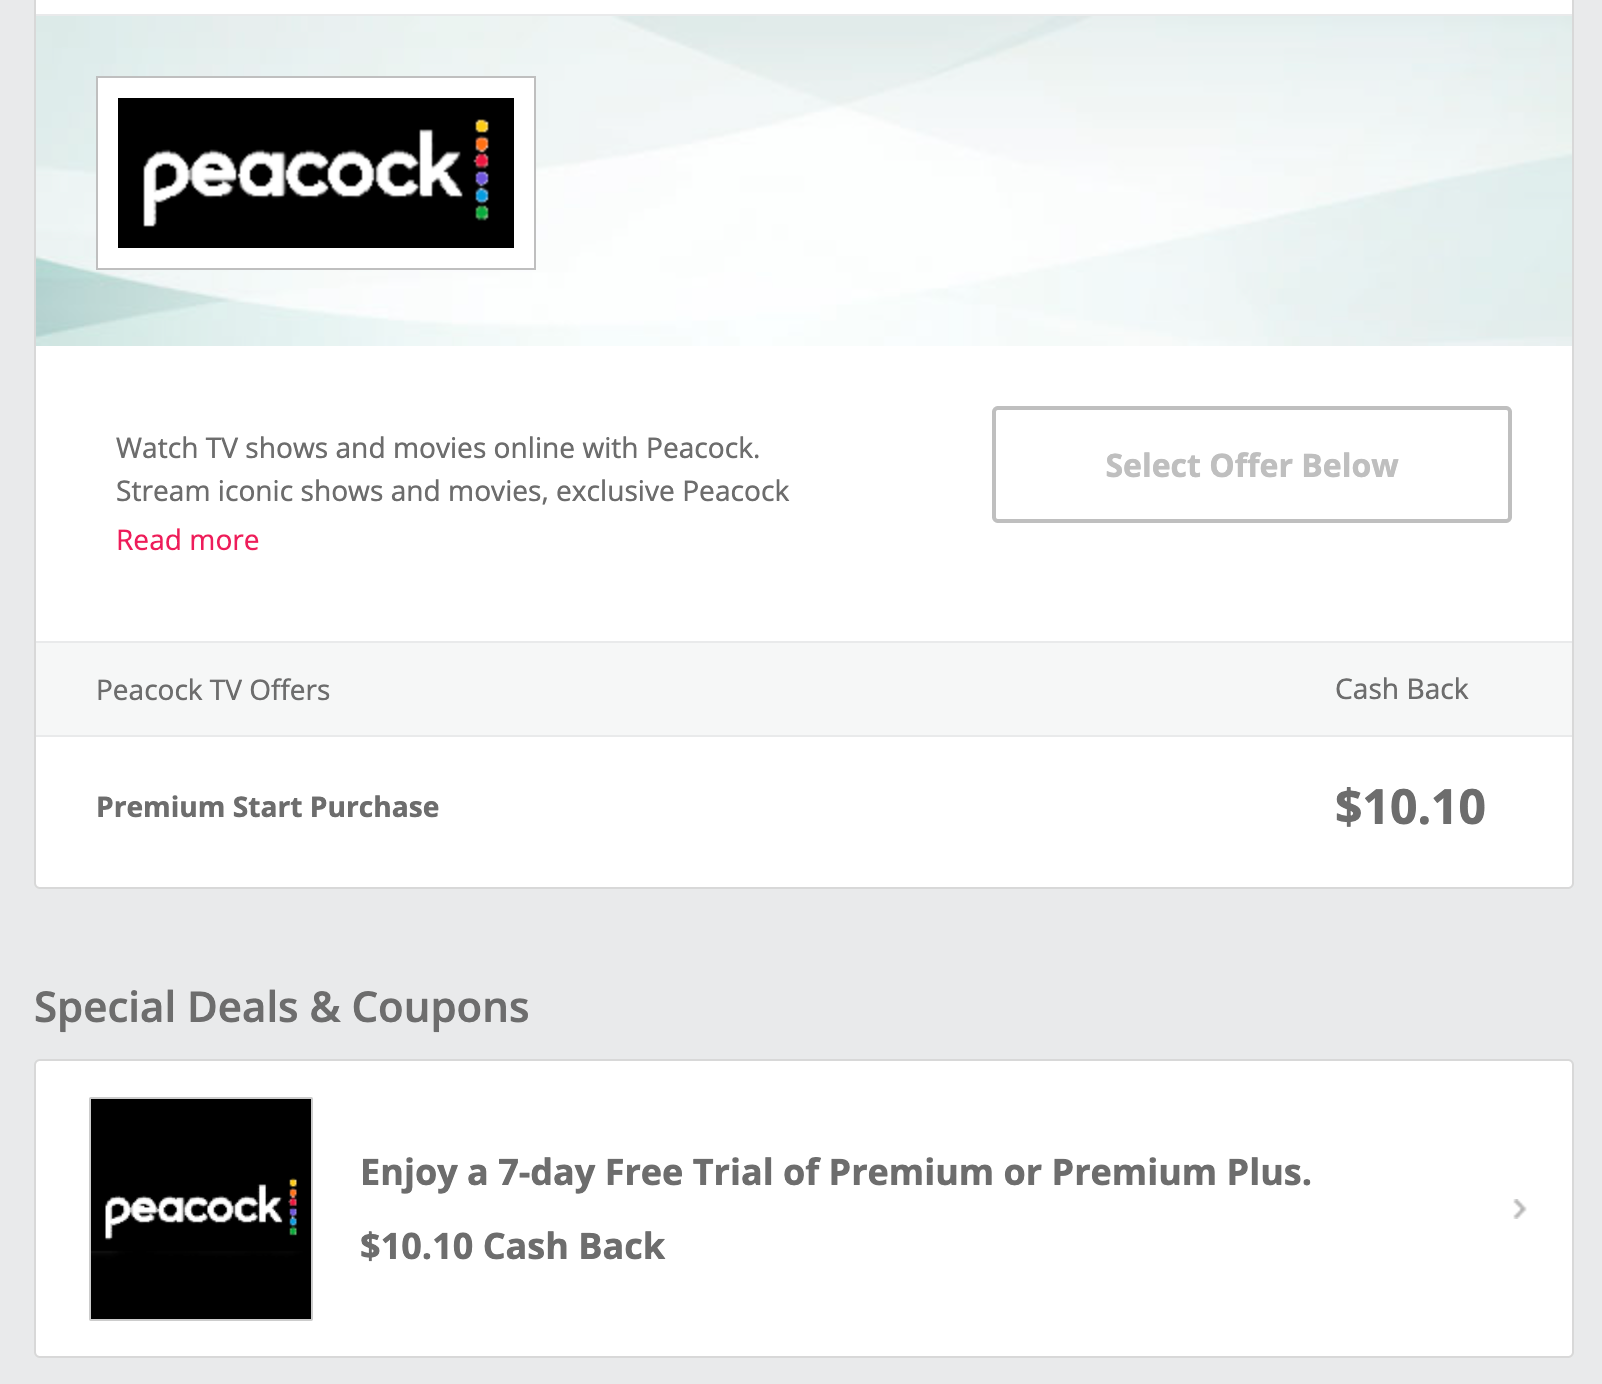Click the Select Offer Below button
The height and width of the screenshot is (1384, 1602).
point(1251,465)
